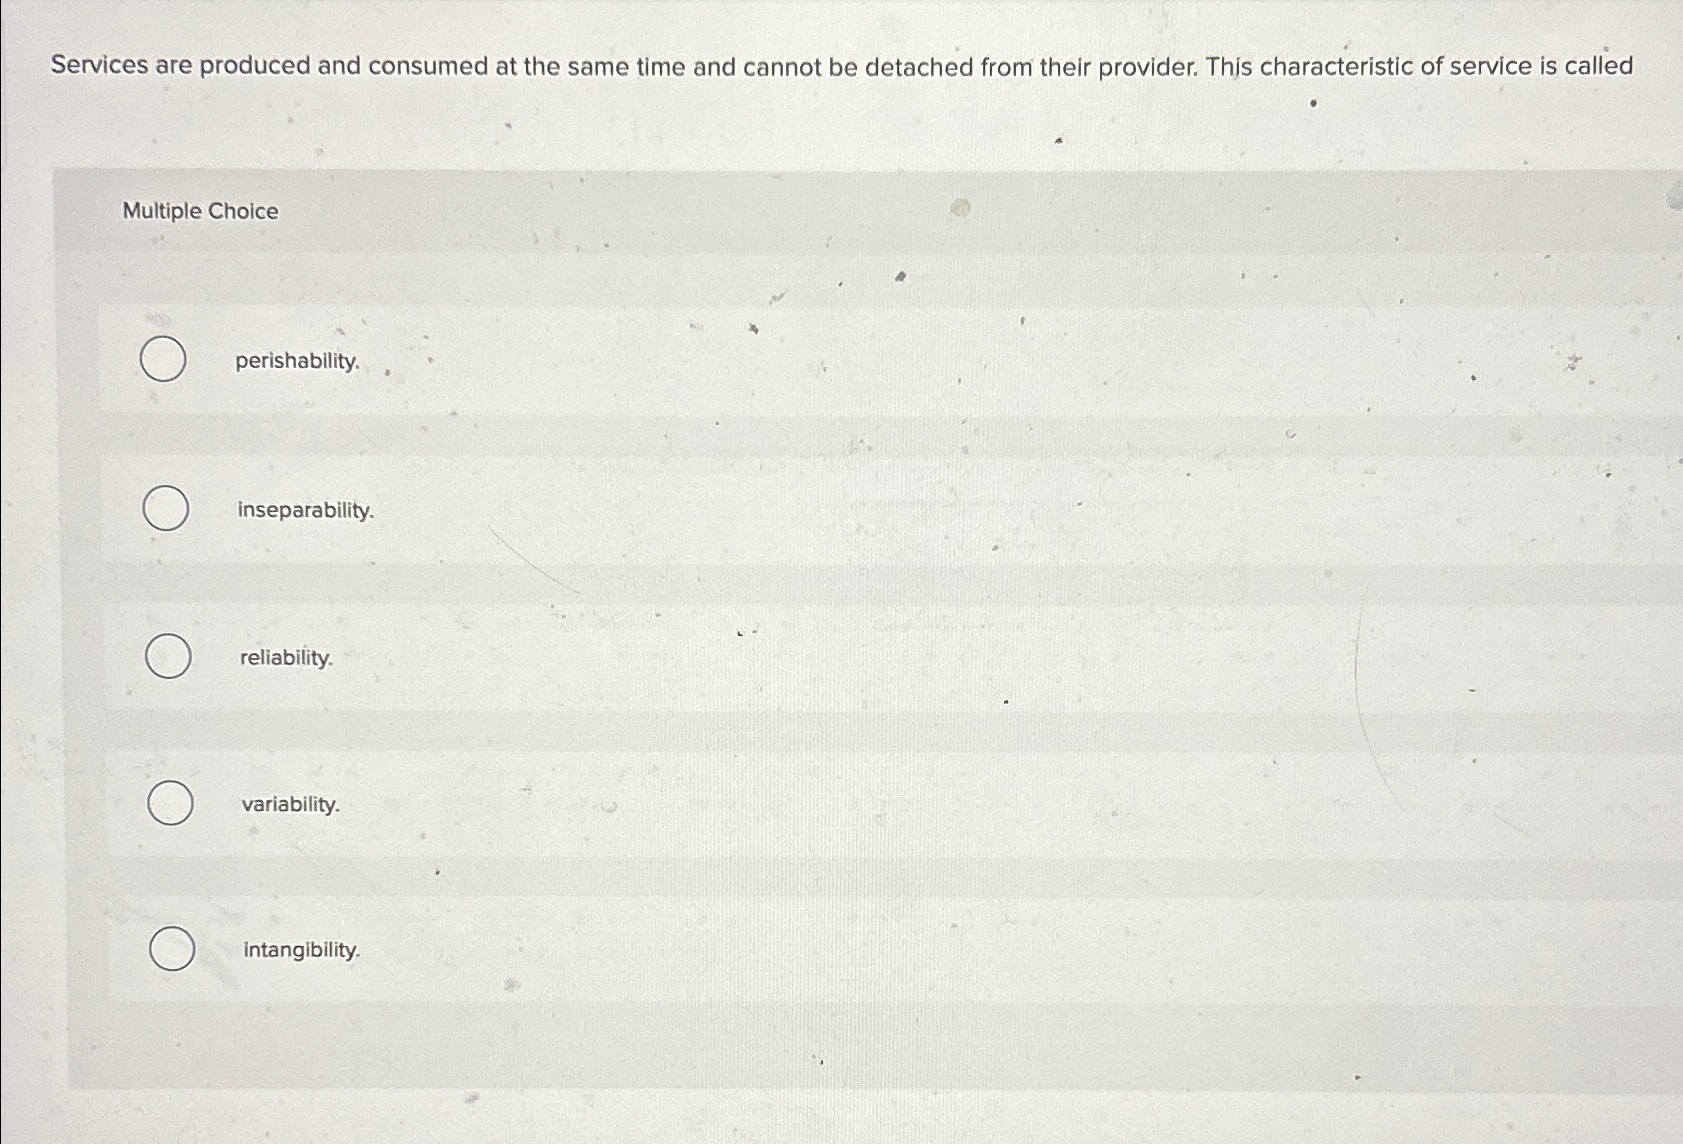Select the reliability radio button

tap(166, 658)
